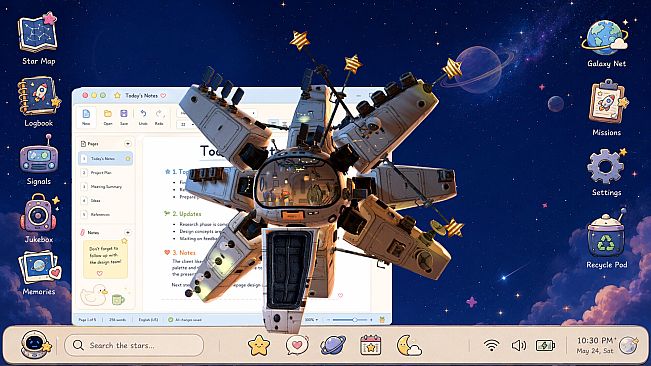This screenshot has width=651, height=366.
Task: Click the gift icon in Notes status bar
Action: click(382, 320)
